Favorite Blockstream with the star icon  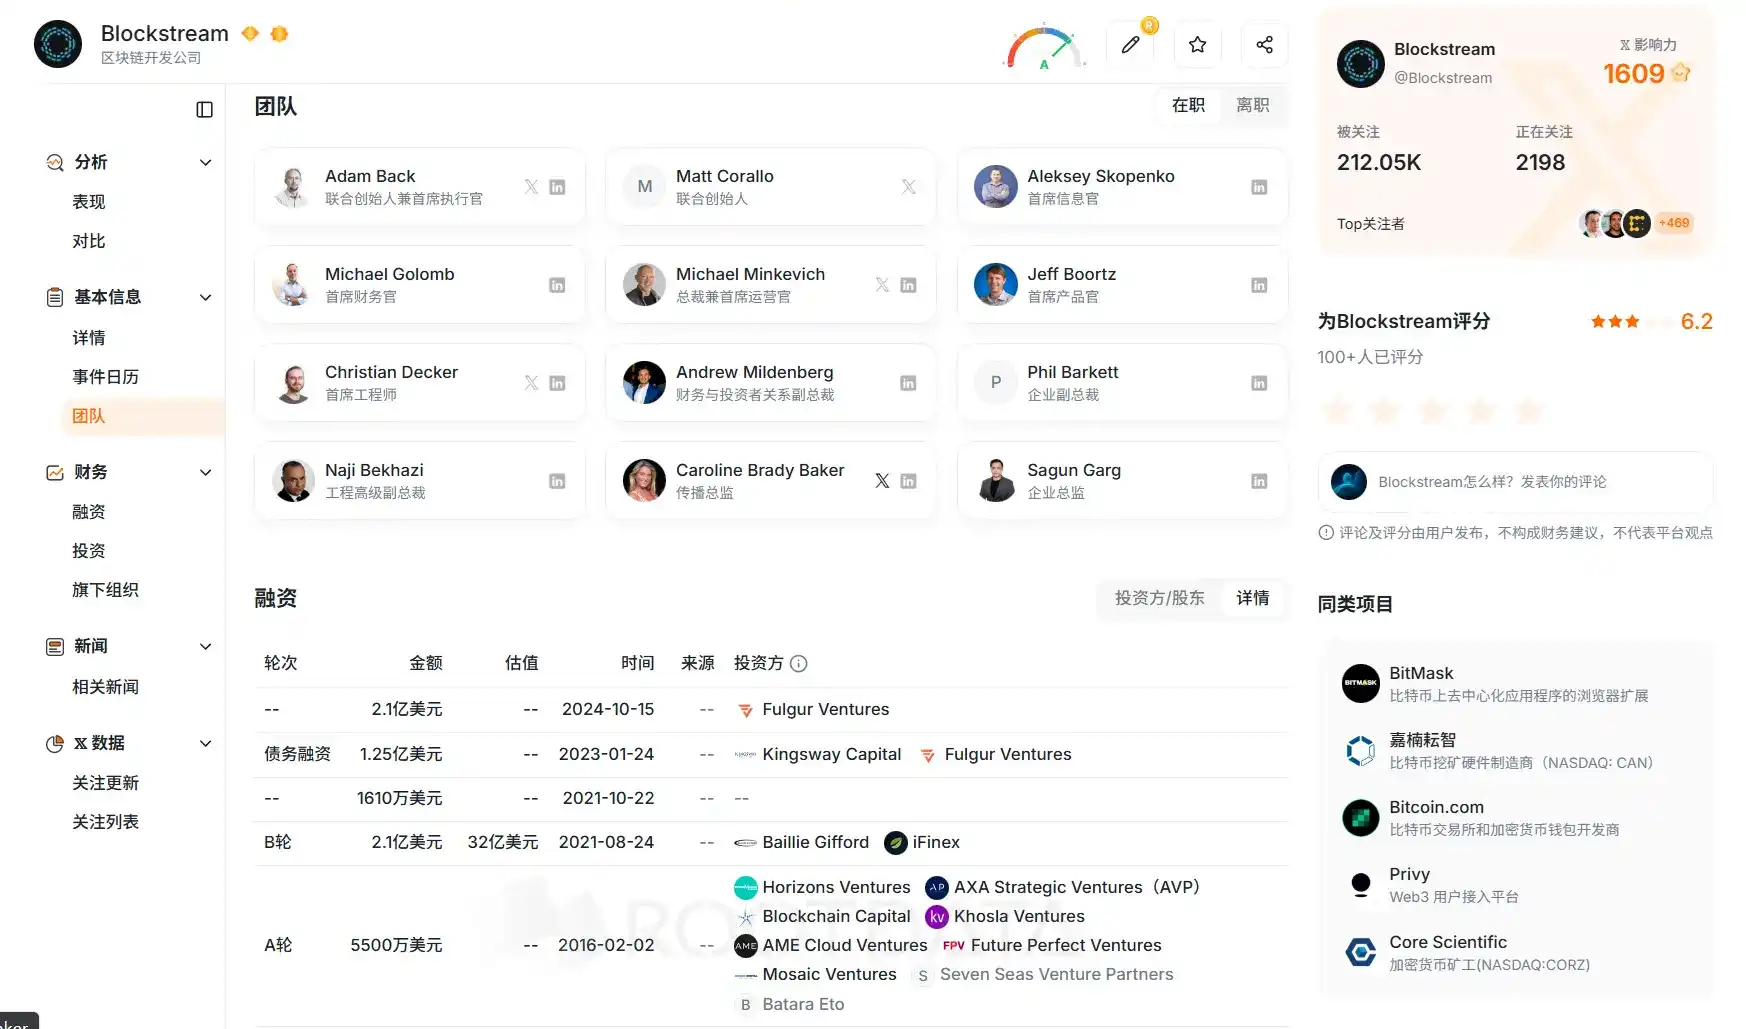(1198, 44)
